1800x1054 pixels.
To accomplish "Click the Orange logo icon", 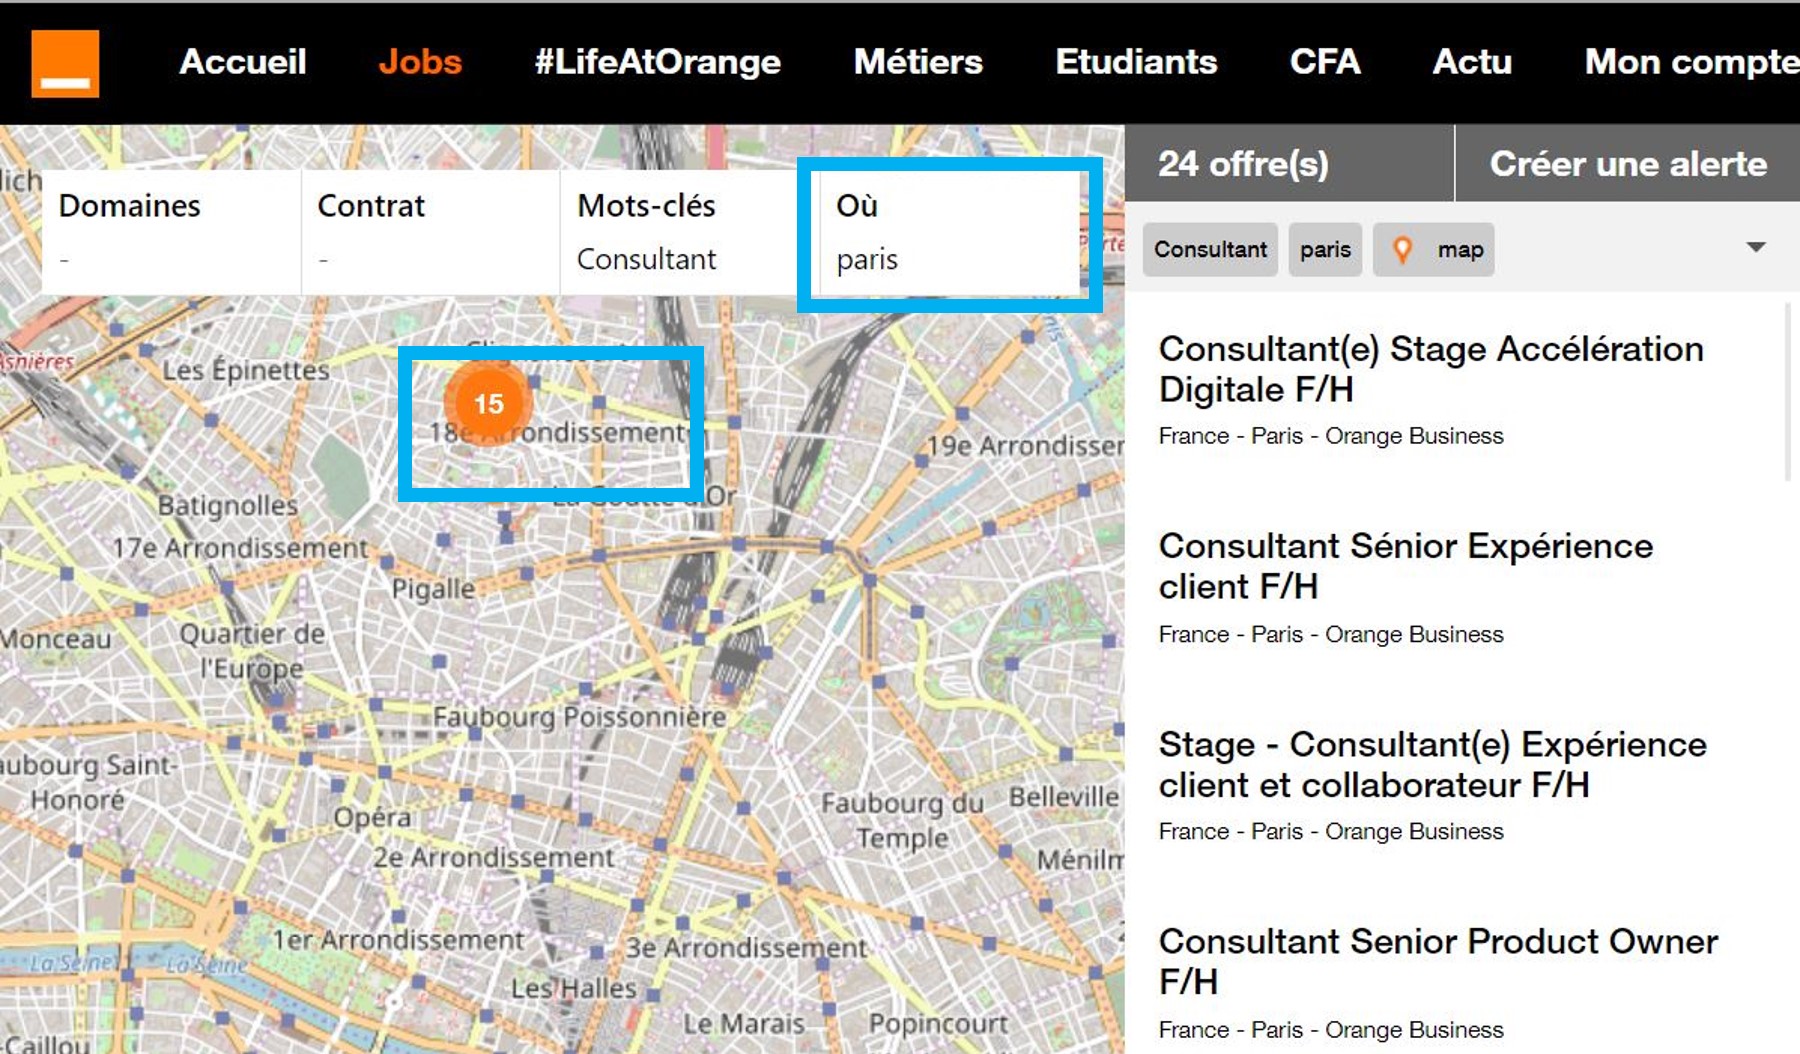I will point(65,63).
